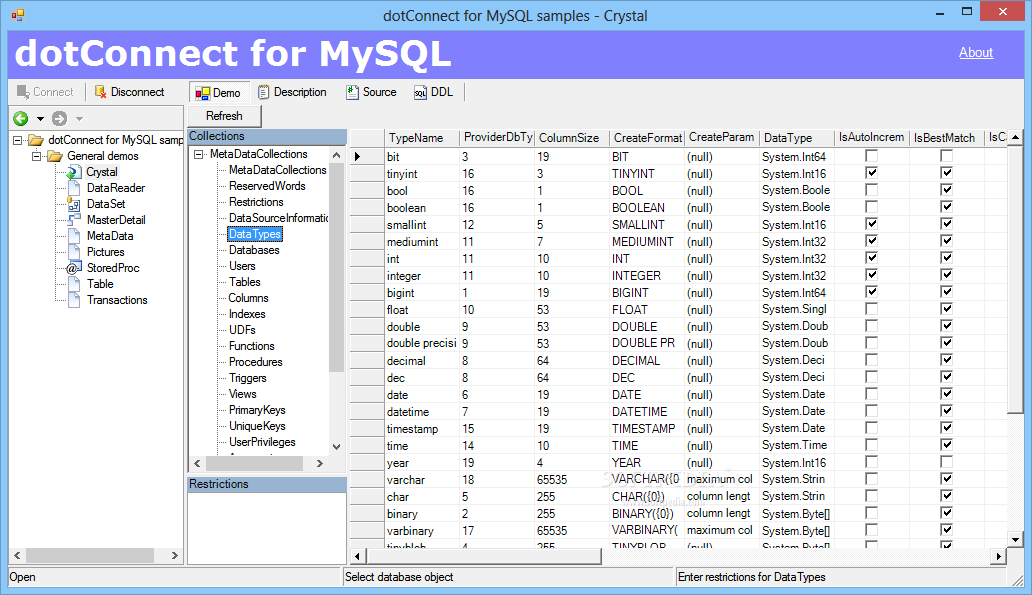Click the row selector for bit row
1032x595 pixels.
pos(367,157)
